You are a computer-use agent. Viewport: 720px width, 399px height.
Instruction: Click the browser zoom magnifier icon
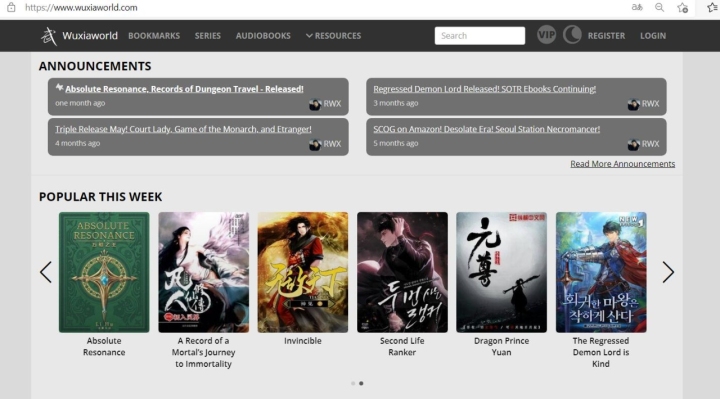[x=659, y=7]
